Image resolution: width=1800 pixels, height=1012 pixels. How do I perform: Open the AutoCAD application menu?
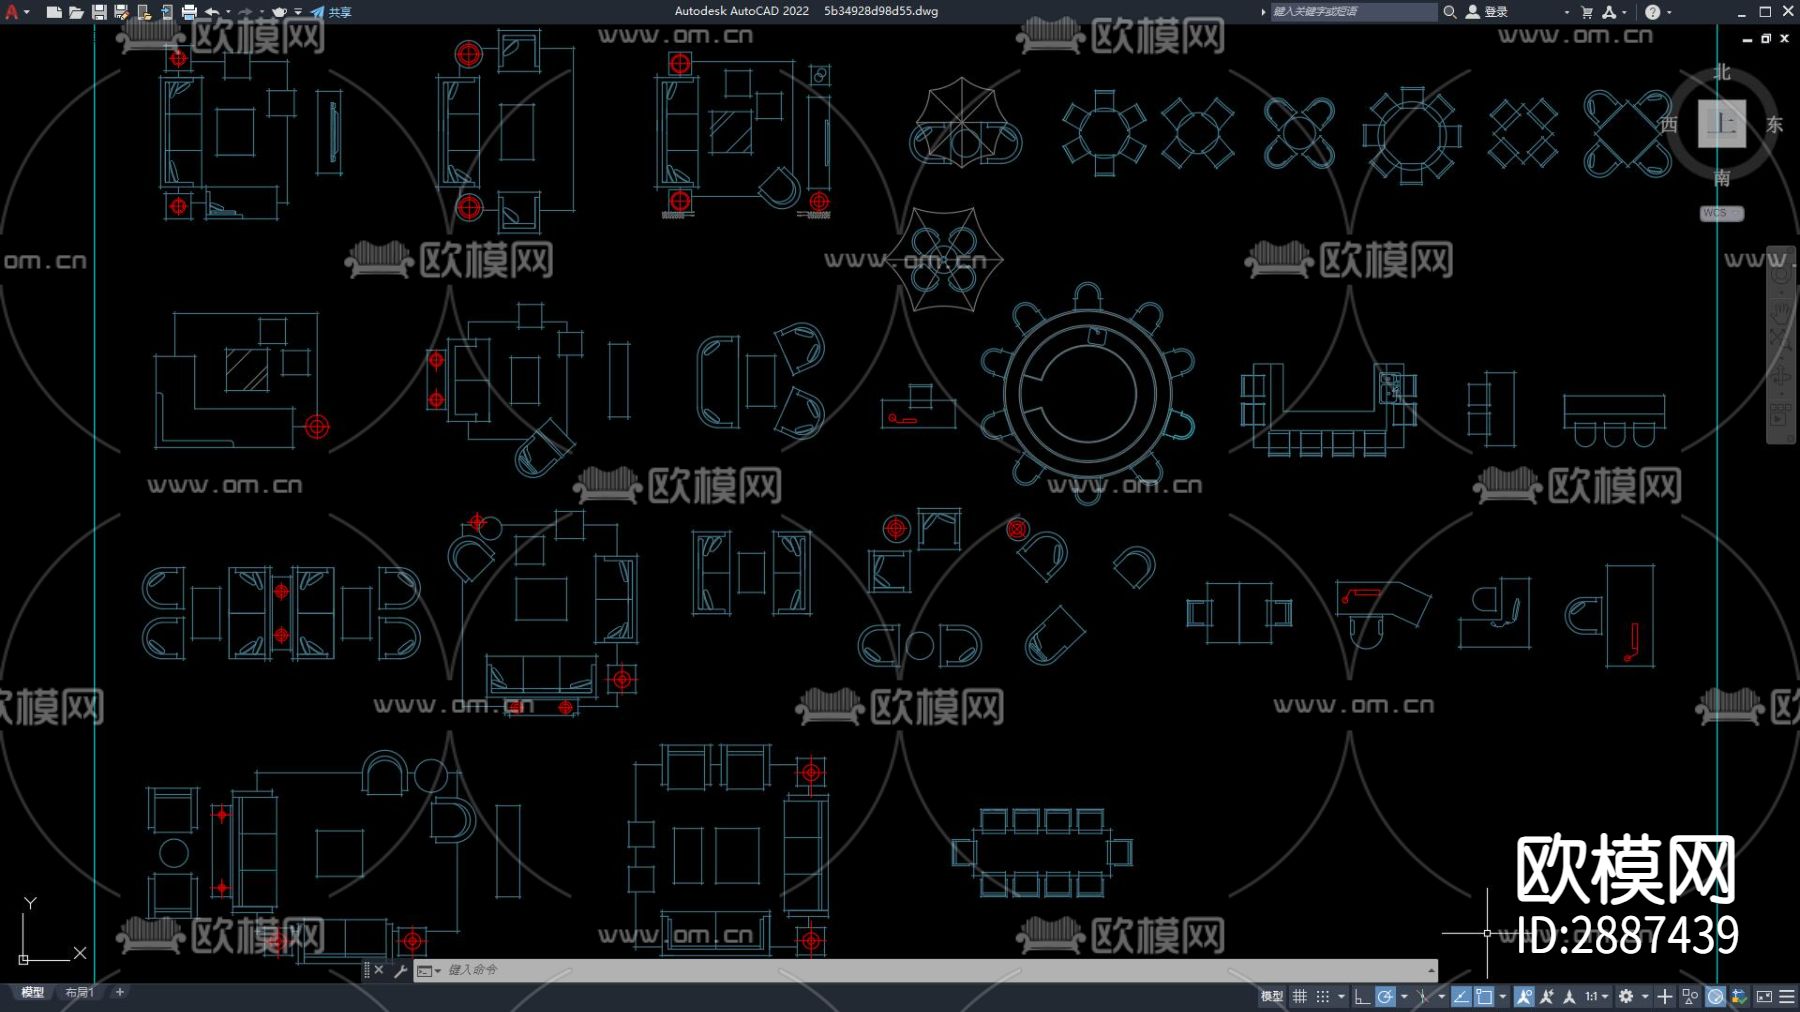(12, 12)
